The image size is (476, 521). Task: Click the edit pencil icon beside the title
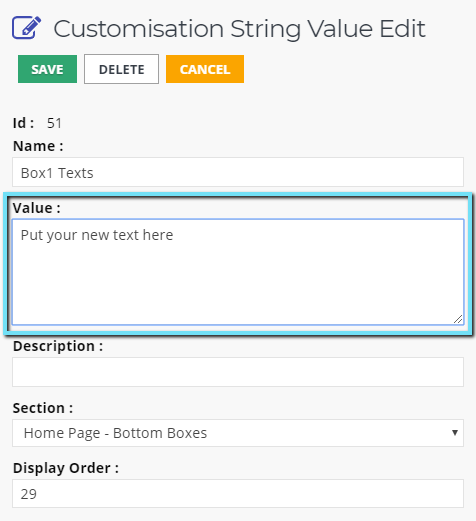pos(27,28)
